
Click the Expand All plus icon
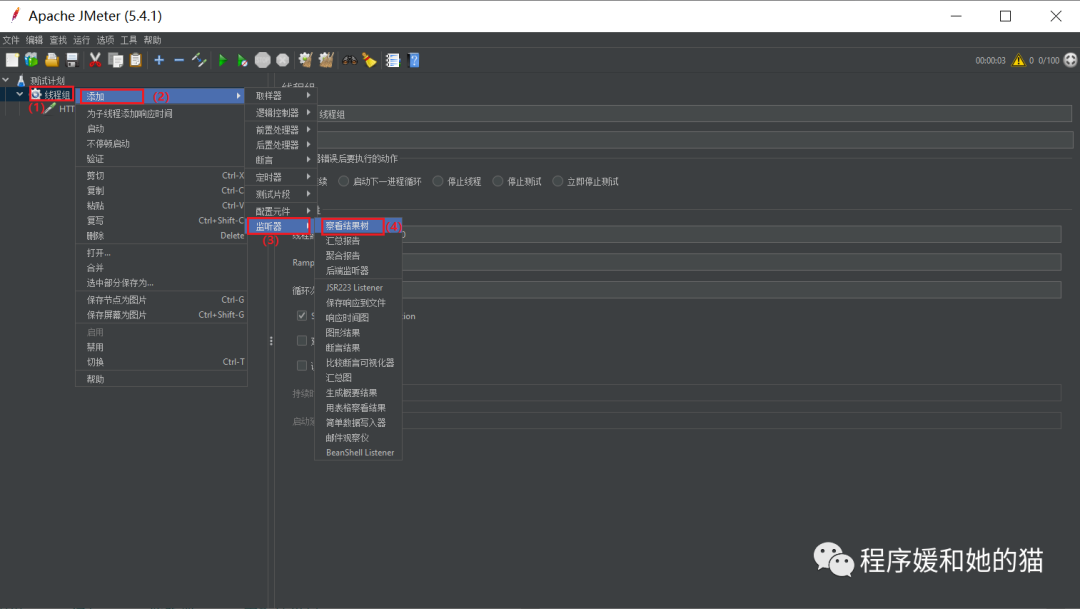pyautogui.click(x=159, y=61)
